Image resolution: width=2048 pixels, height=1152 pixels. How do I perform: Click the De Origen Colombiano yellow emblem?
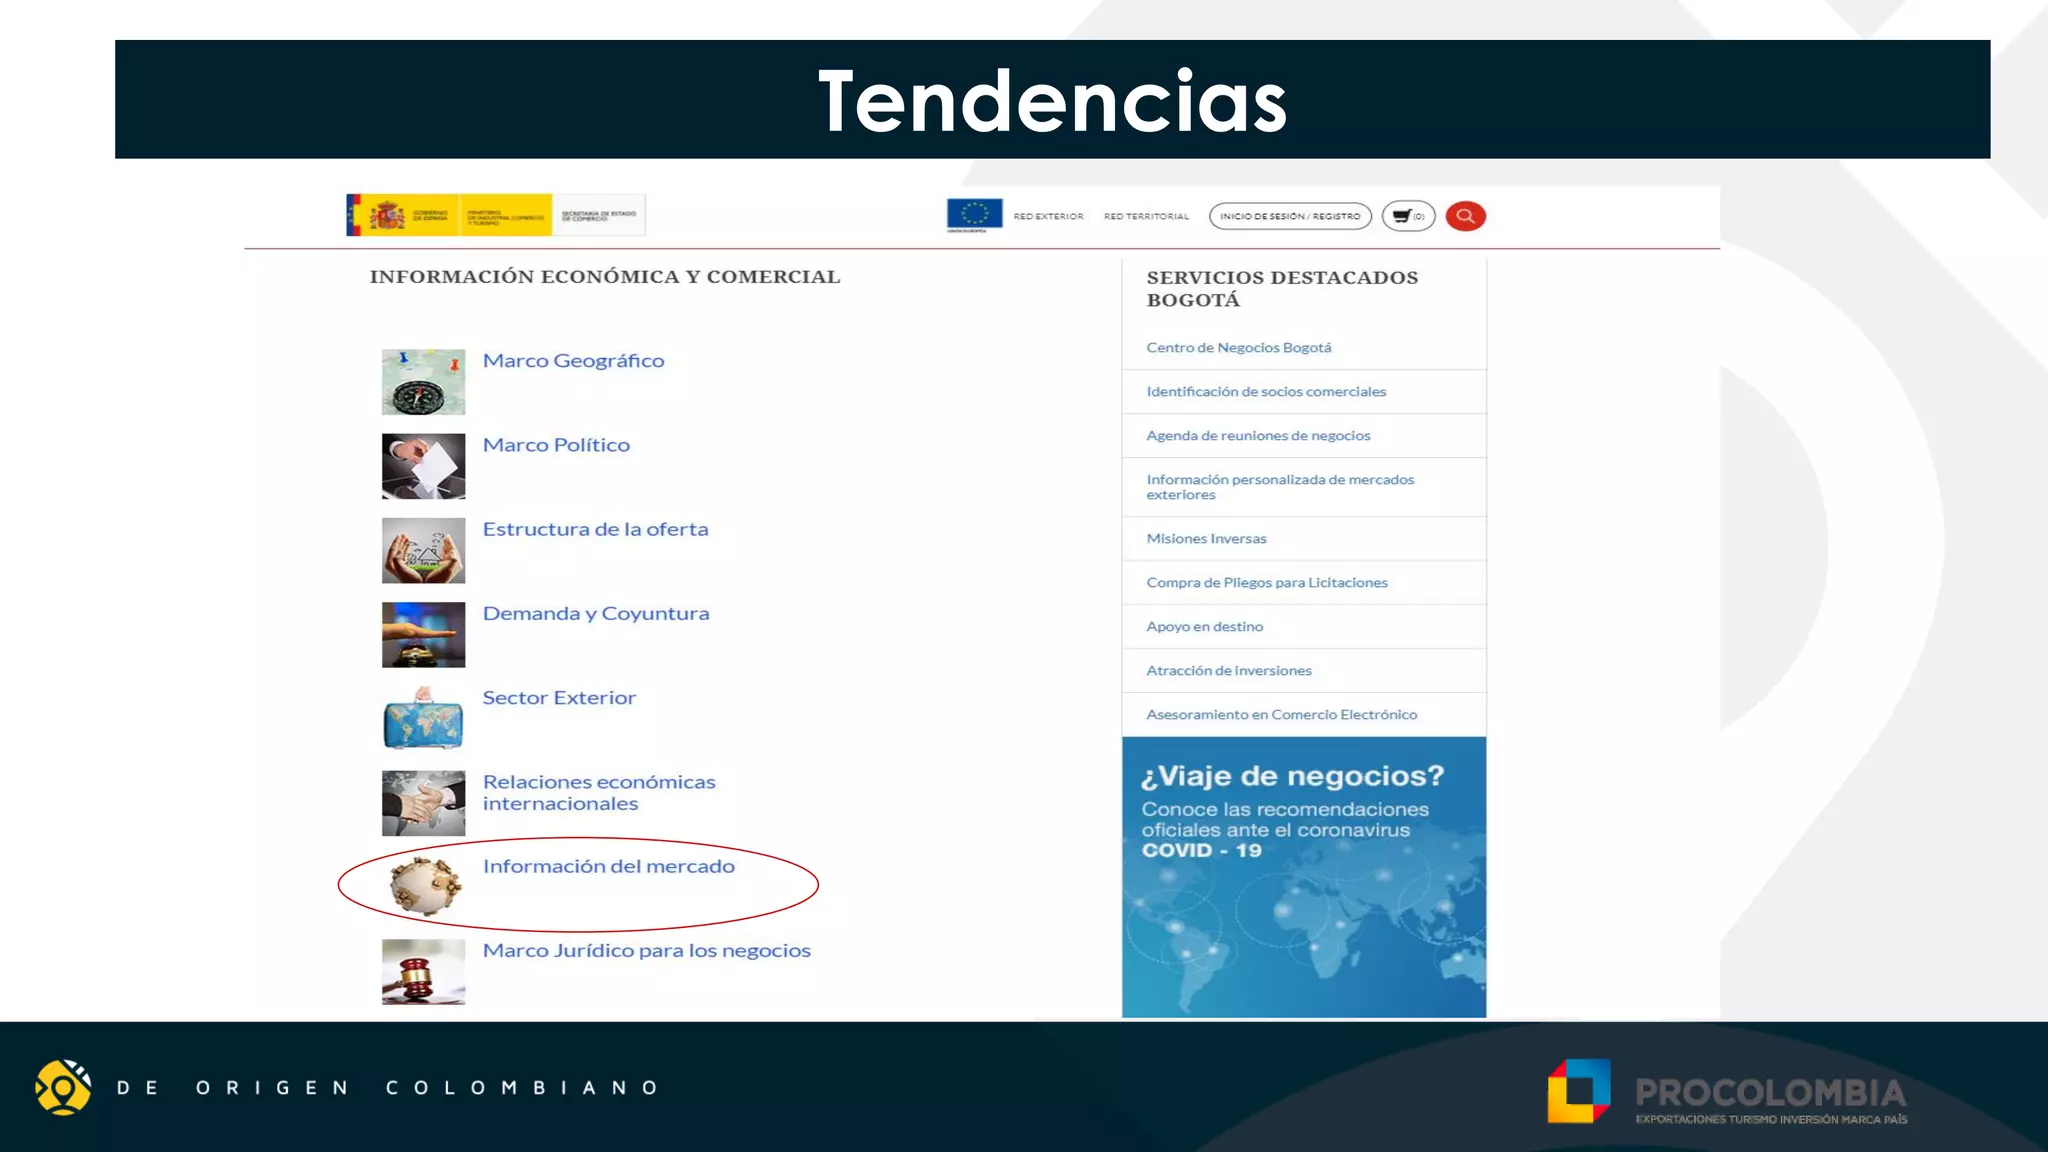(63, 1087)
